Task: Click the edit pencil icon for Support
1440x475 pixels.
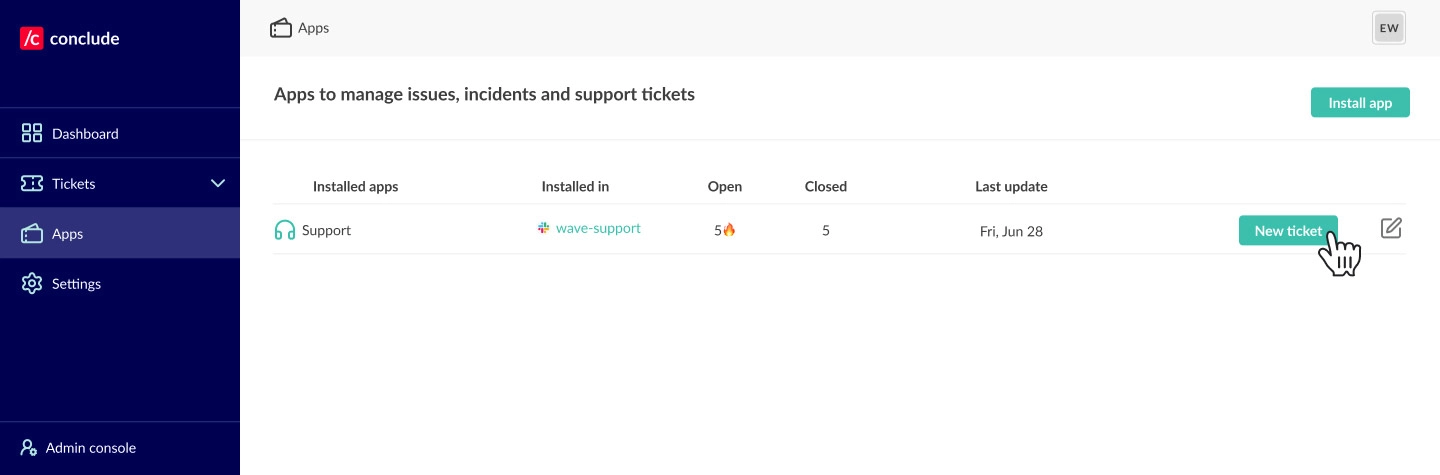Action: click(1391, 228)
